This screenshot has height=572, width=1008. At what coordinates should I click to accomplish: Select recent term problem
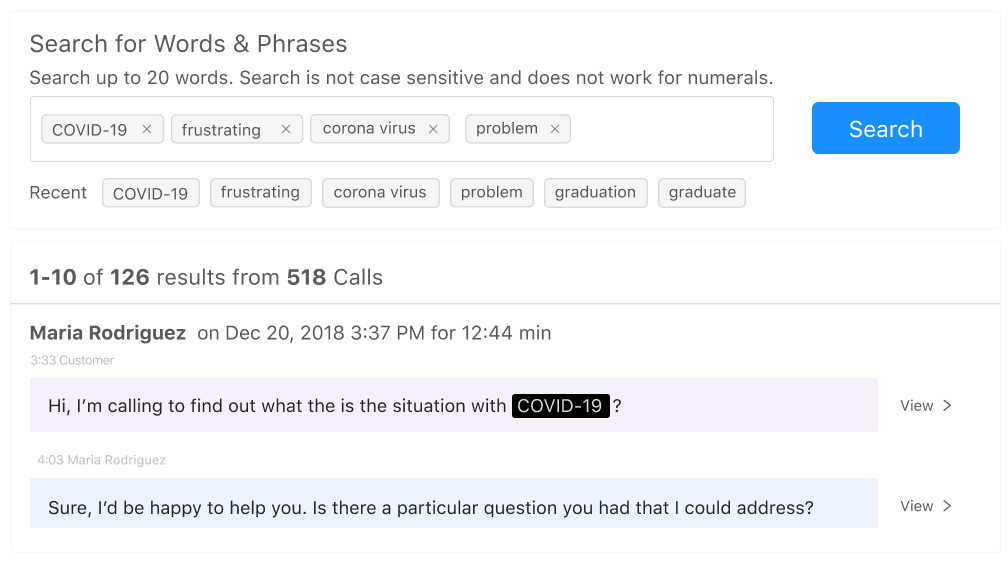tap(491, 193)
